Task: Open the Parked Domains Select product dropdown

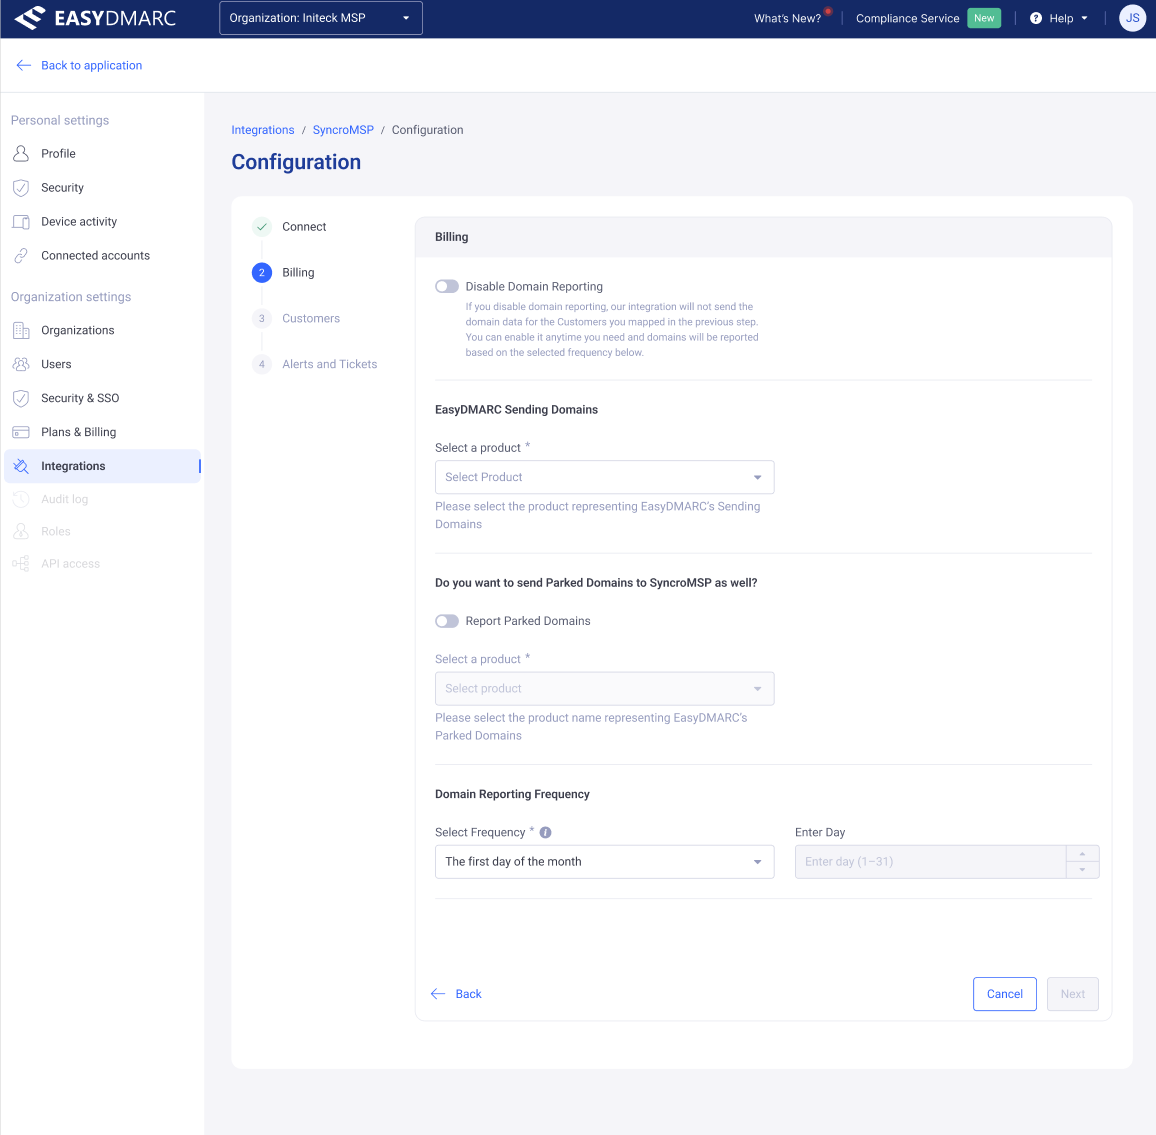Action: (605, 688)
